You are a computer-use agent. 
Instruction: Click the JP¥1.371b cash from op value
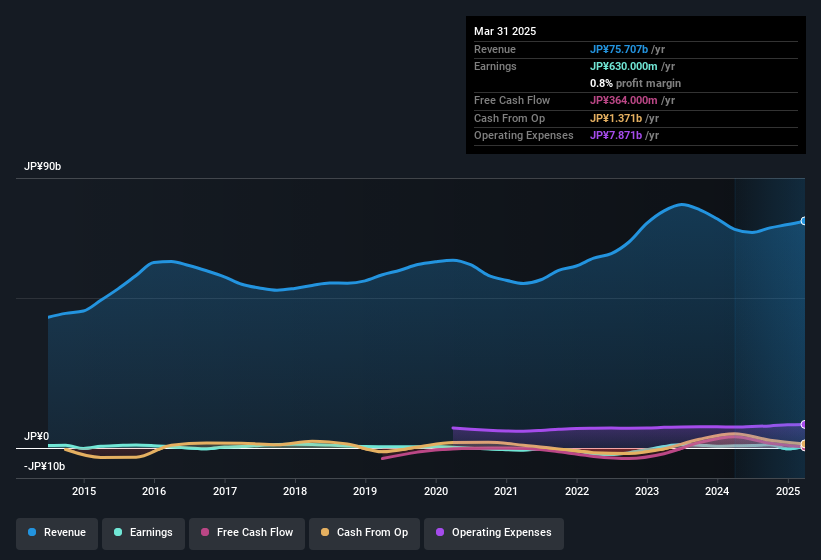(x=616, y=118)
